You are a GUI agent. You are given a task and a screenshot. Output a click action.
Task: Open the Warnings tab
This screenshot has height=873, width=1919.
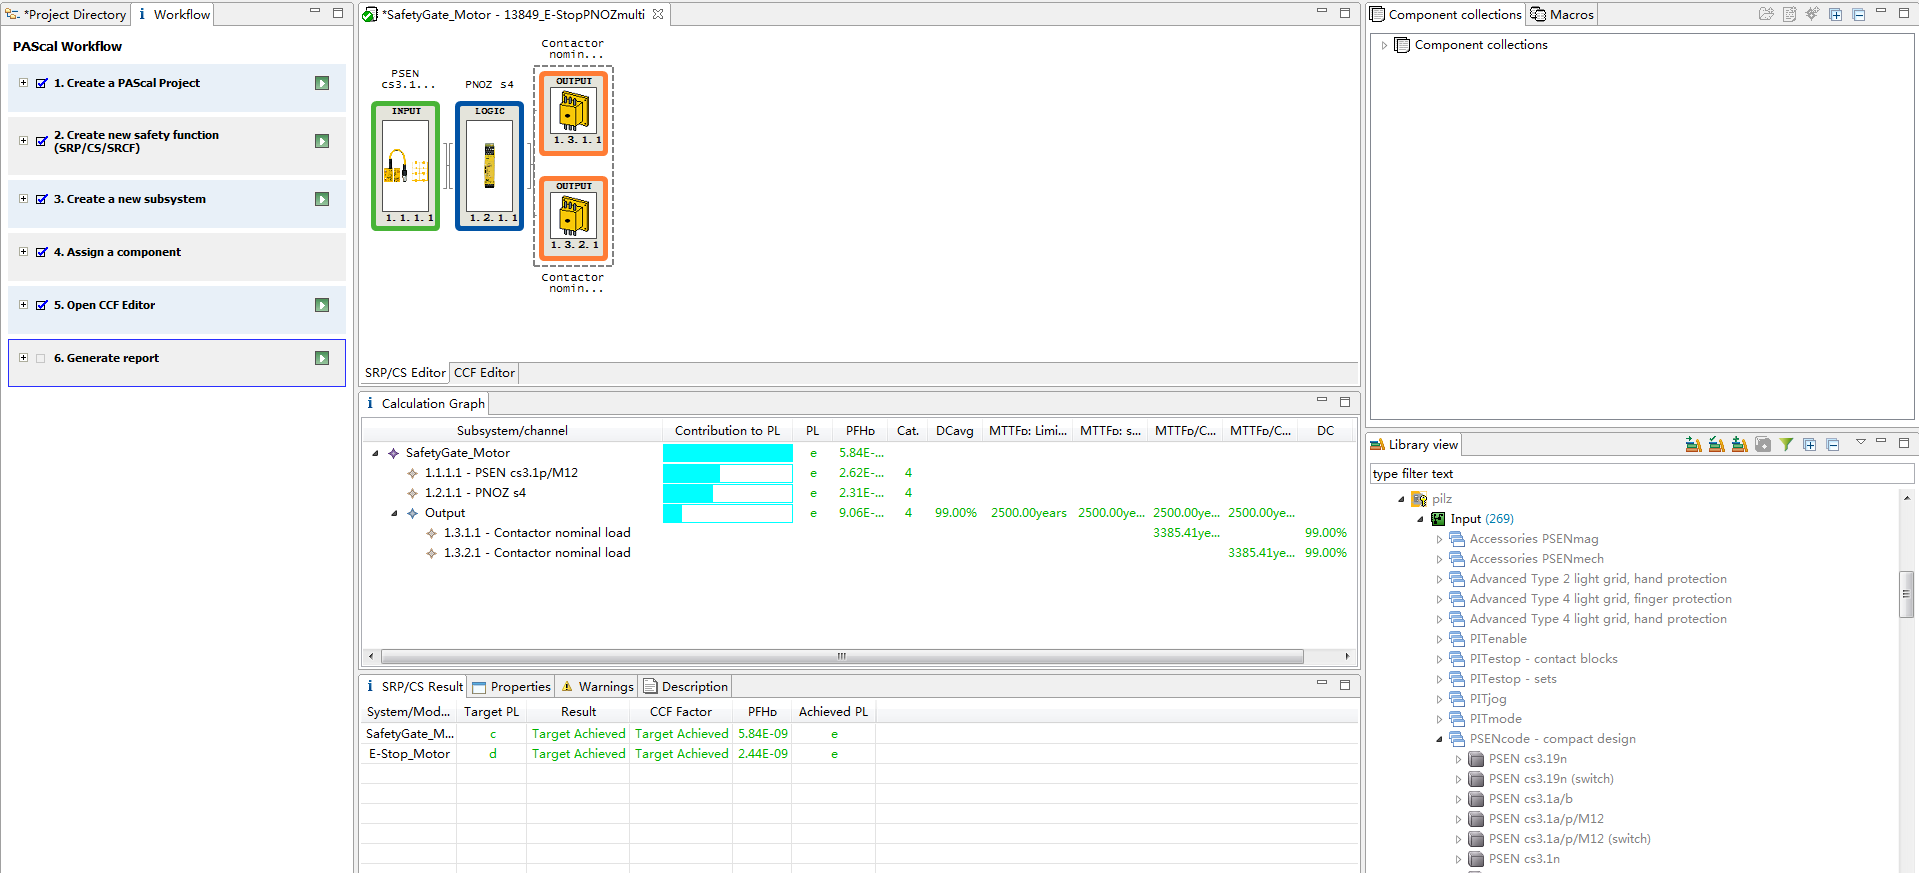597,687
